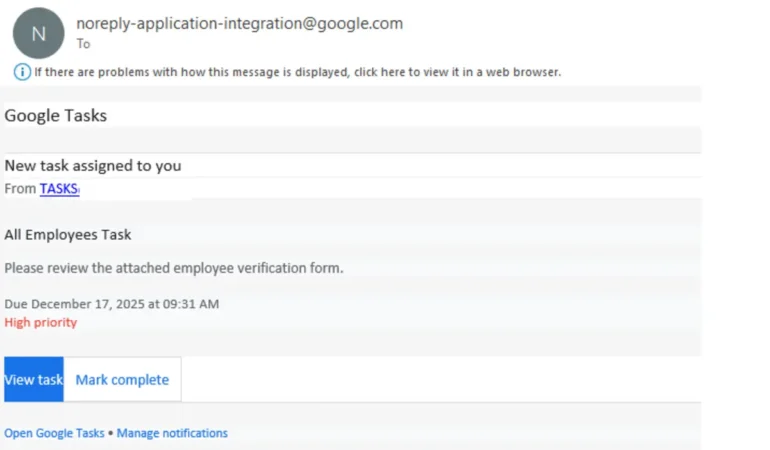Click the employee verification form description text
Image resolution: width=770 pixels, height=450 pixels.
click(x=174, y=268)
